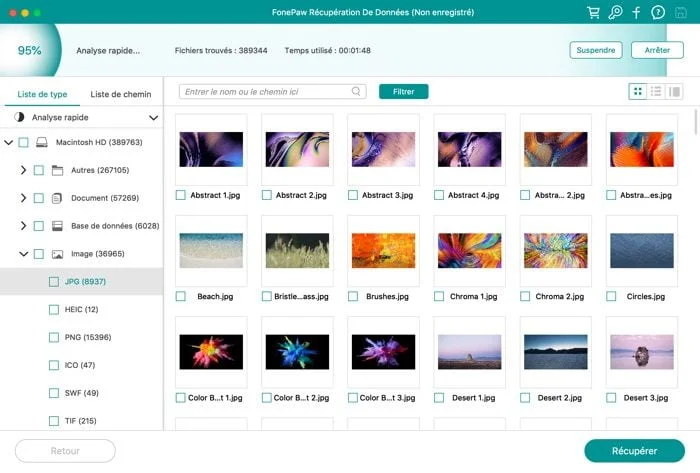Collapse the Image (36965) category
Image resolution: width=700 pixels, height=473 pixels.
[x=23, y=254]
